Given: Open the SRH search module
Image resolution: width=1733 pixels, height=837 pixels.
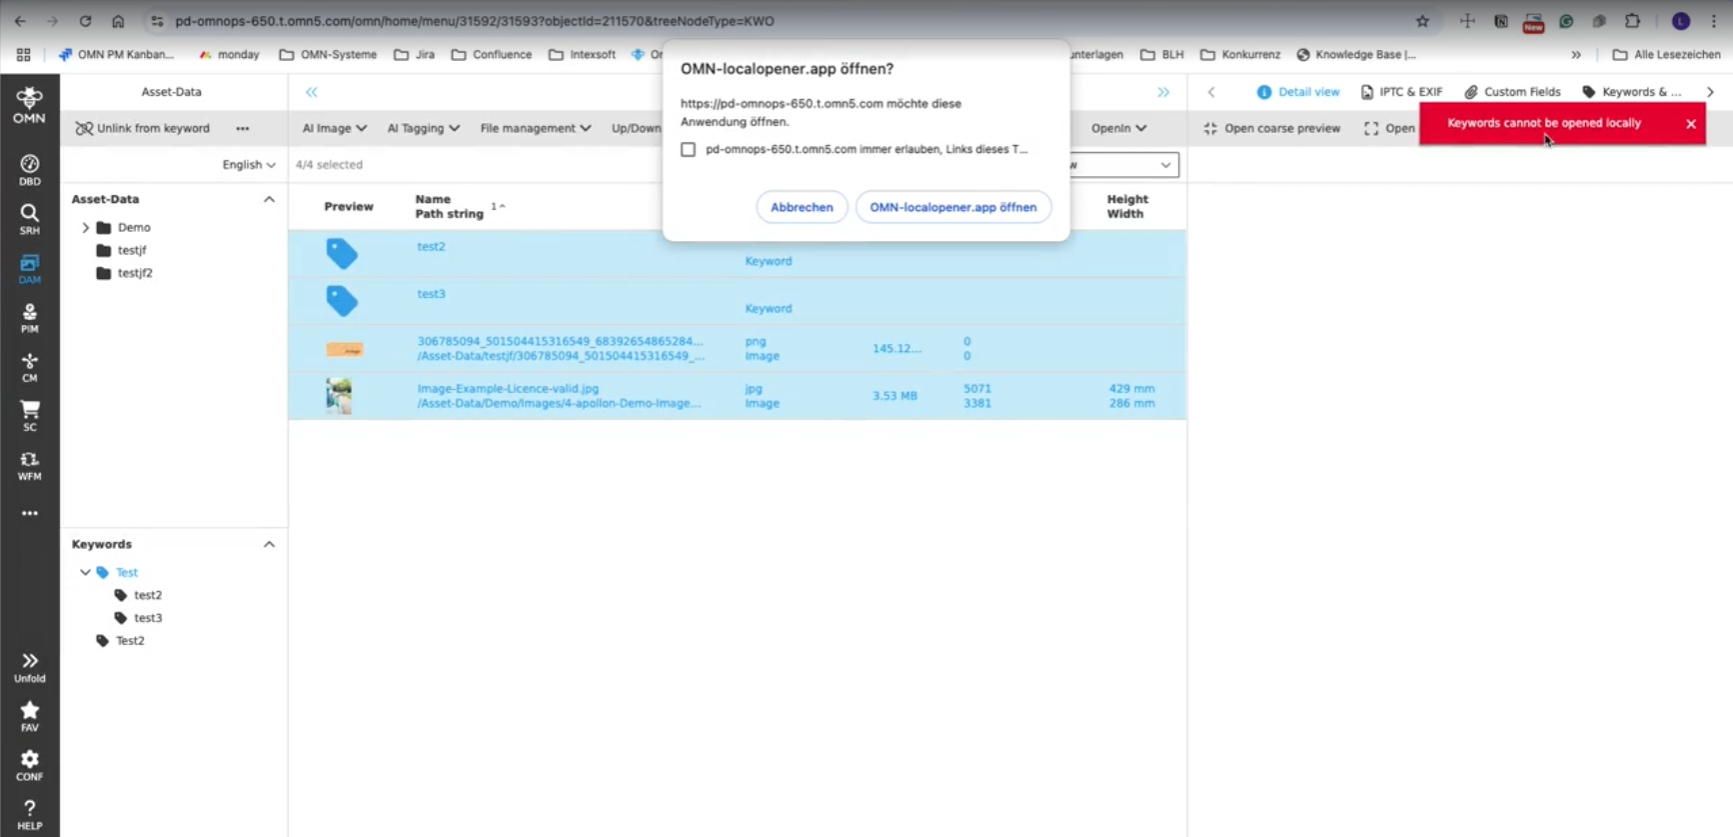Looking at the screenshot, I should 30,218.
